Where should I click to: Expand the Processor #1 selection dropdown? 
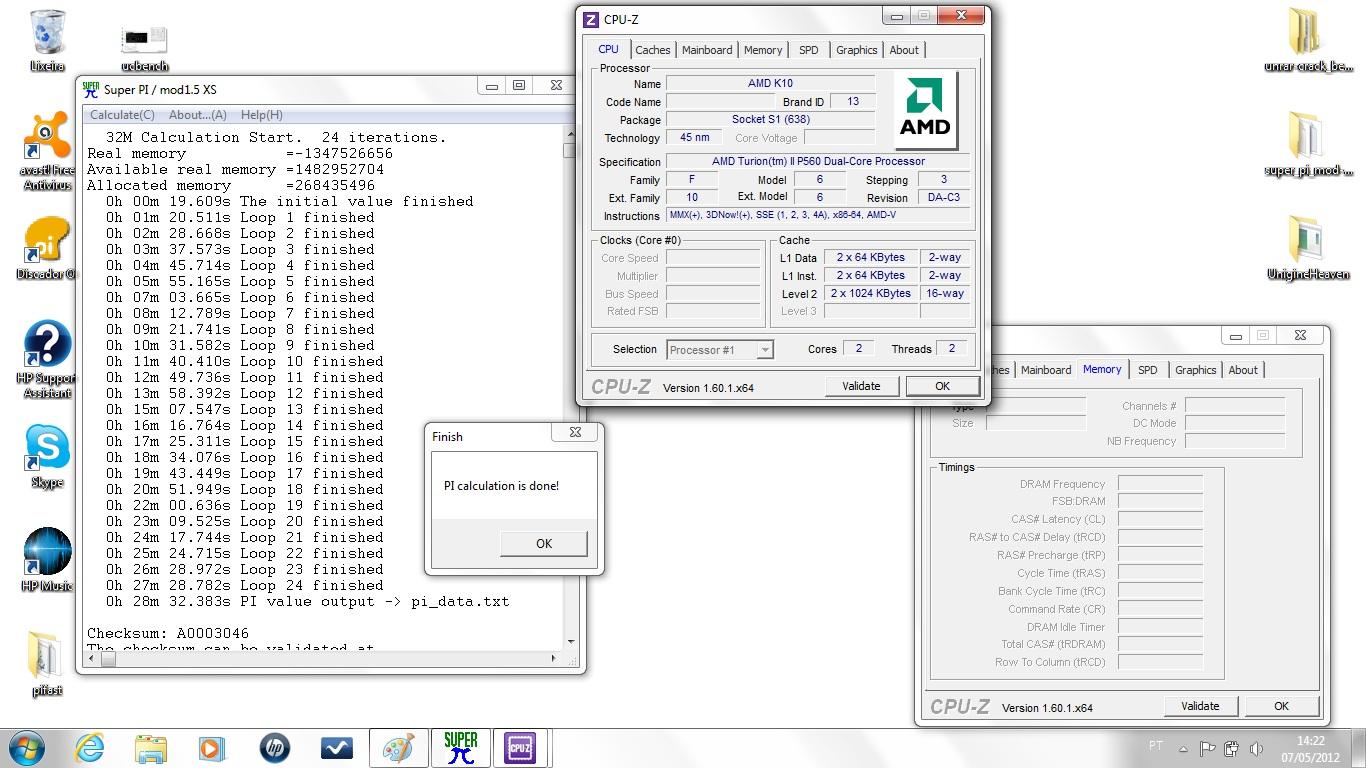point(765,350)
